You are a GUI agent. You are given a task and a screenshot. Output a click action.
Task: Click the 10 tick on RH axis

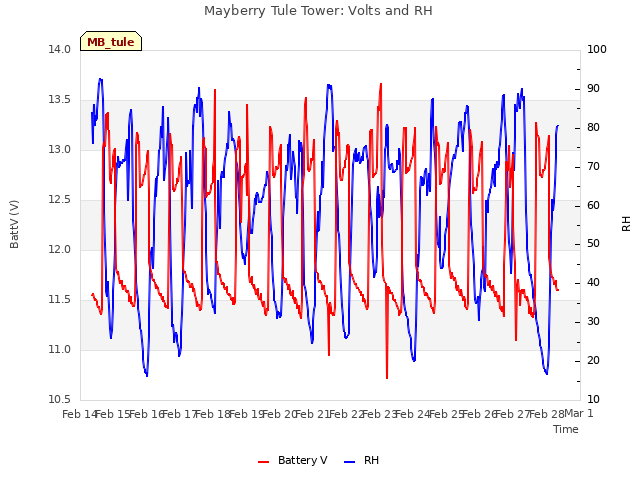593,399
